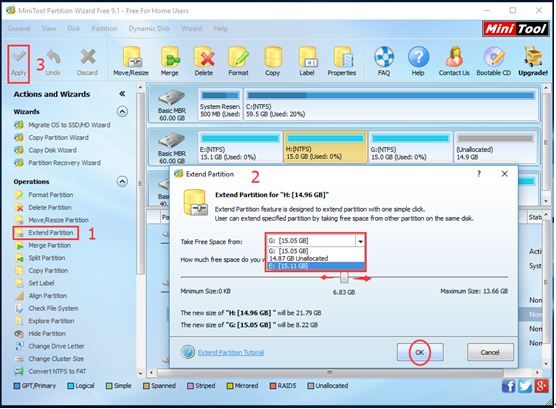Apply pending operations with the Apply checkmark

[18, 63]
